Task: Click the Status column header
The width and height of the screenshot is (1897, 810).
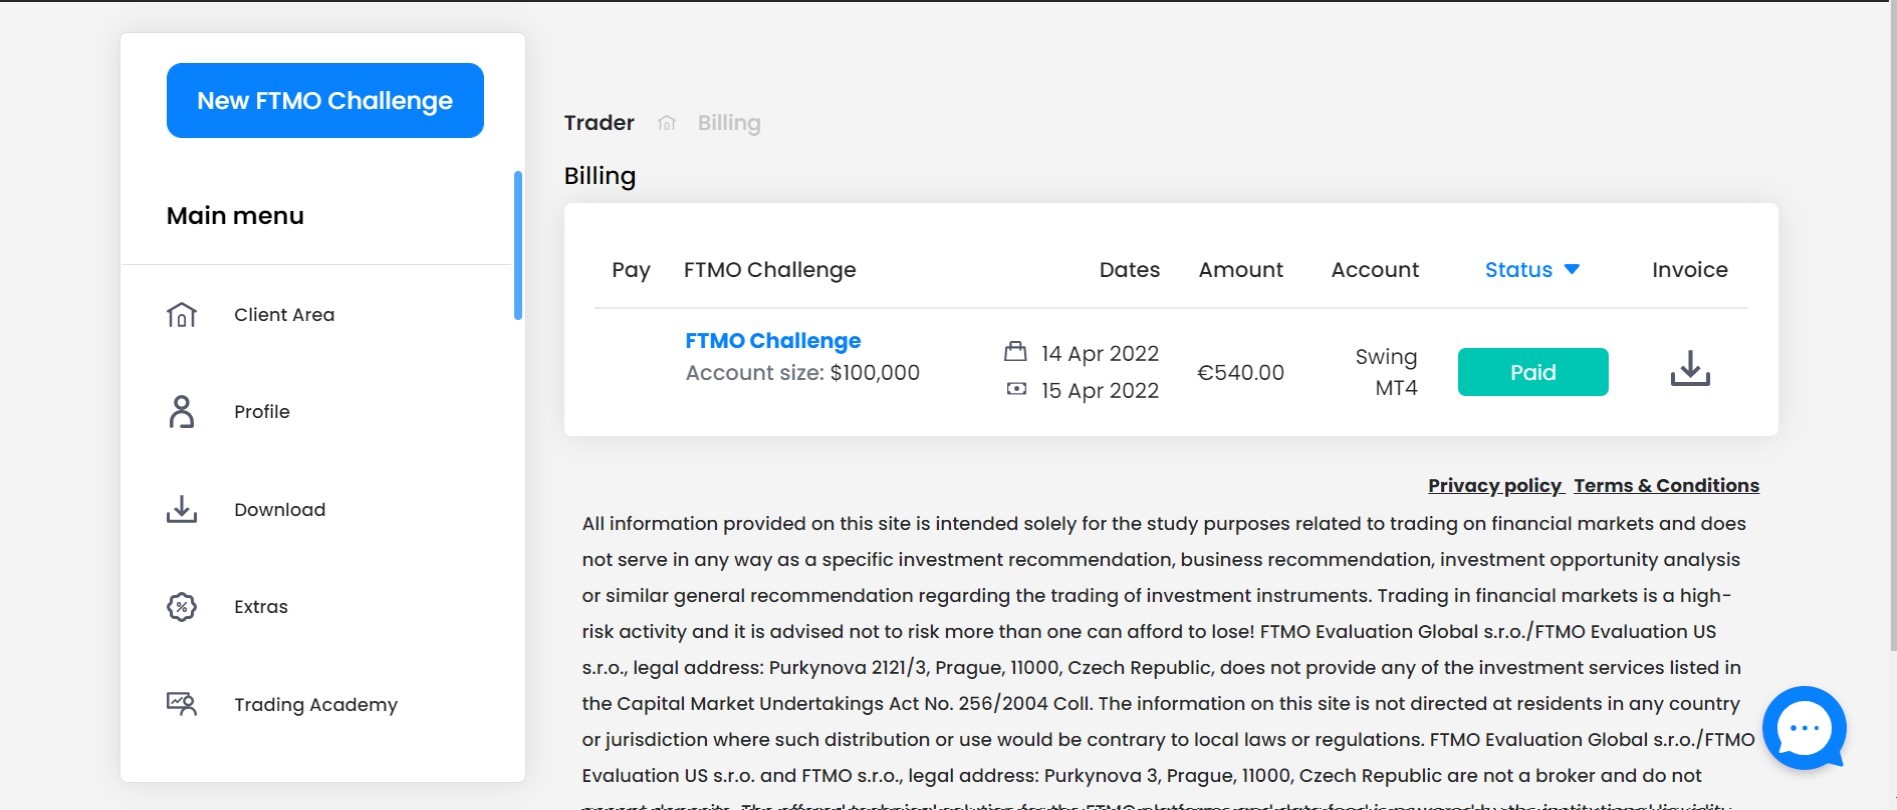Action: click(1518, 270)
